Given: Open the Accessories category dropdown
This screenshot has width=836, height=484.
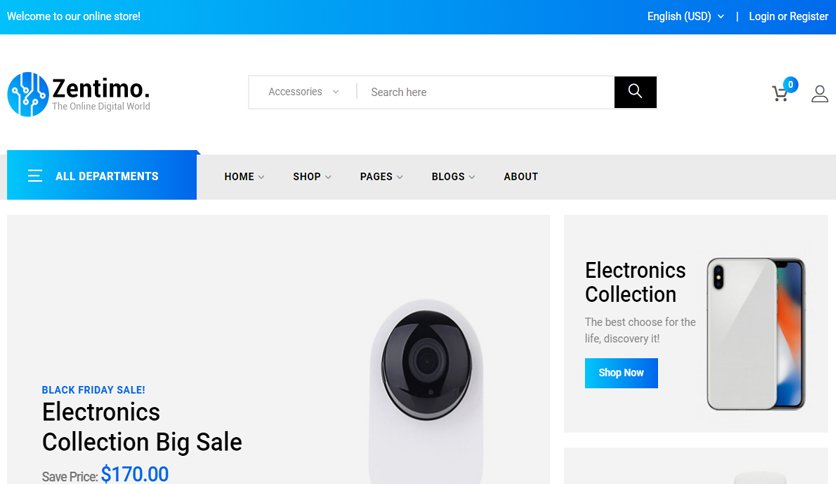Looking at the screenshot, I should tap(303, 92).
